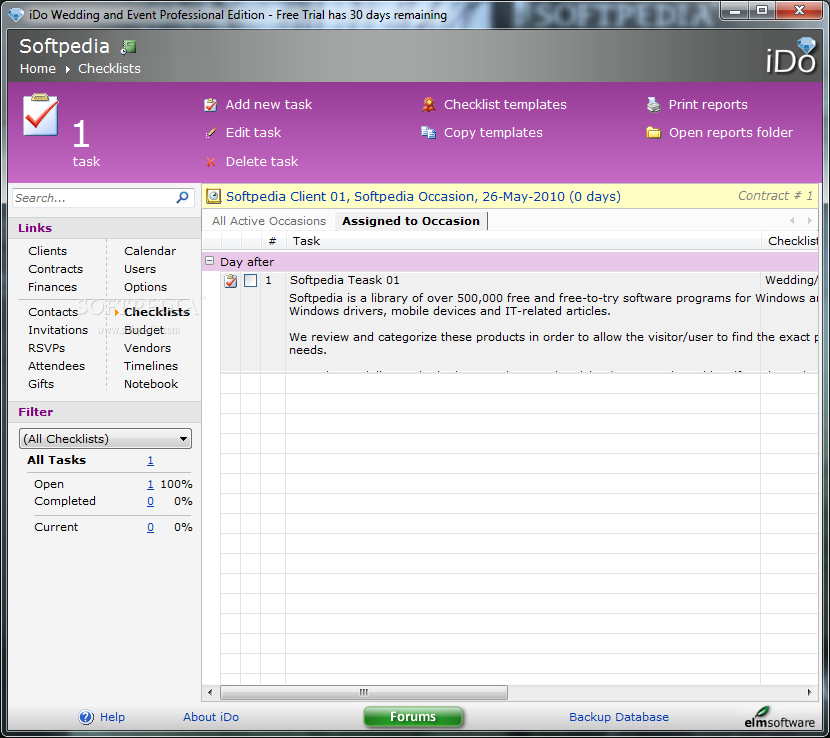Screen dimensions: 830x738
Task: Open the Clients link
Action: (x=48, y=251)
